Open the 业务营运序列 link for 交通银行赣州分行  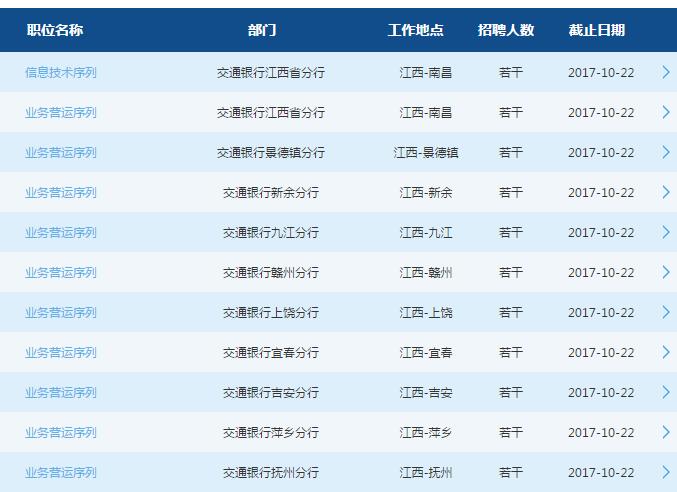pyautogui.click(x=61, y=273)
